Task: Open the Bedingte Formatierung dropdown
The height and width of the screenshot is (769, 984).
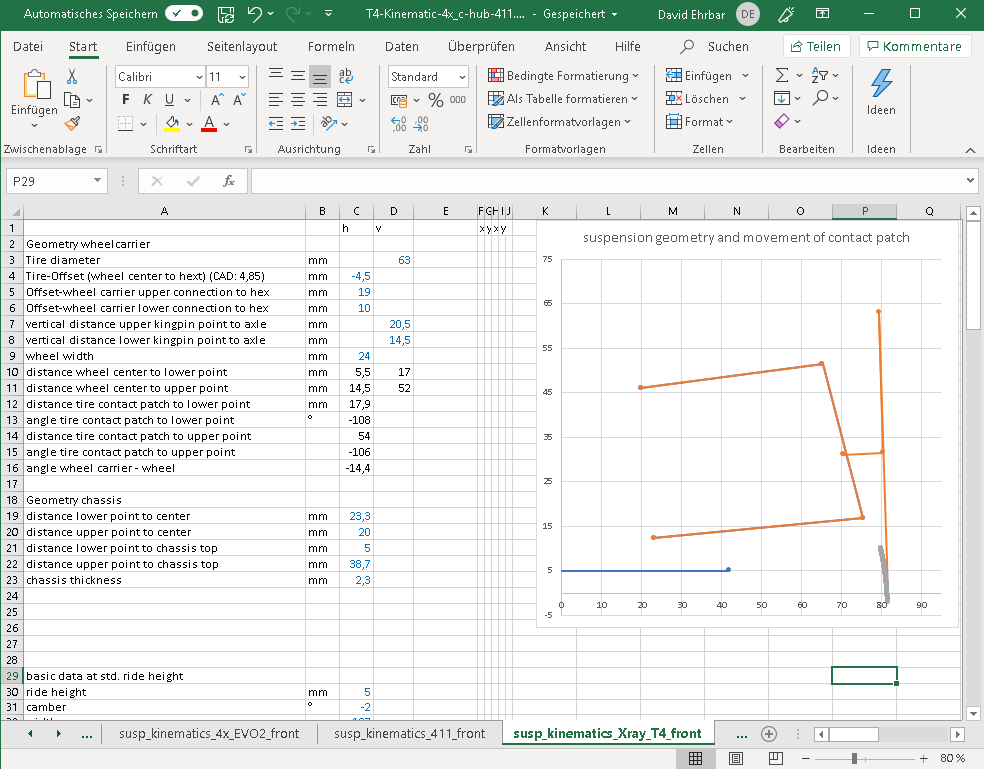Action: tap(564, 76)
